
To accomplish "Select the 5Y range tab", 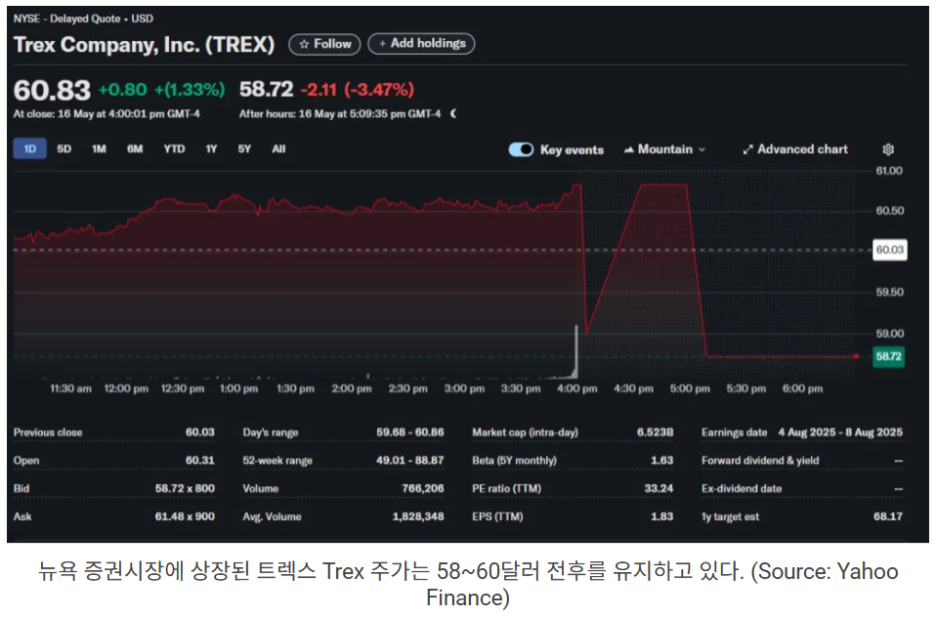I will tap(244, 149).
